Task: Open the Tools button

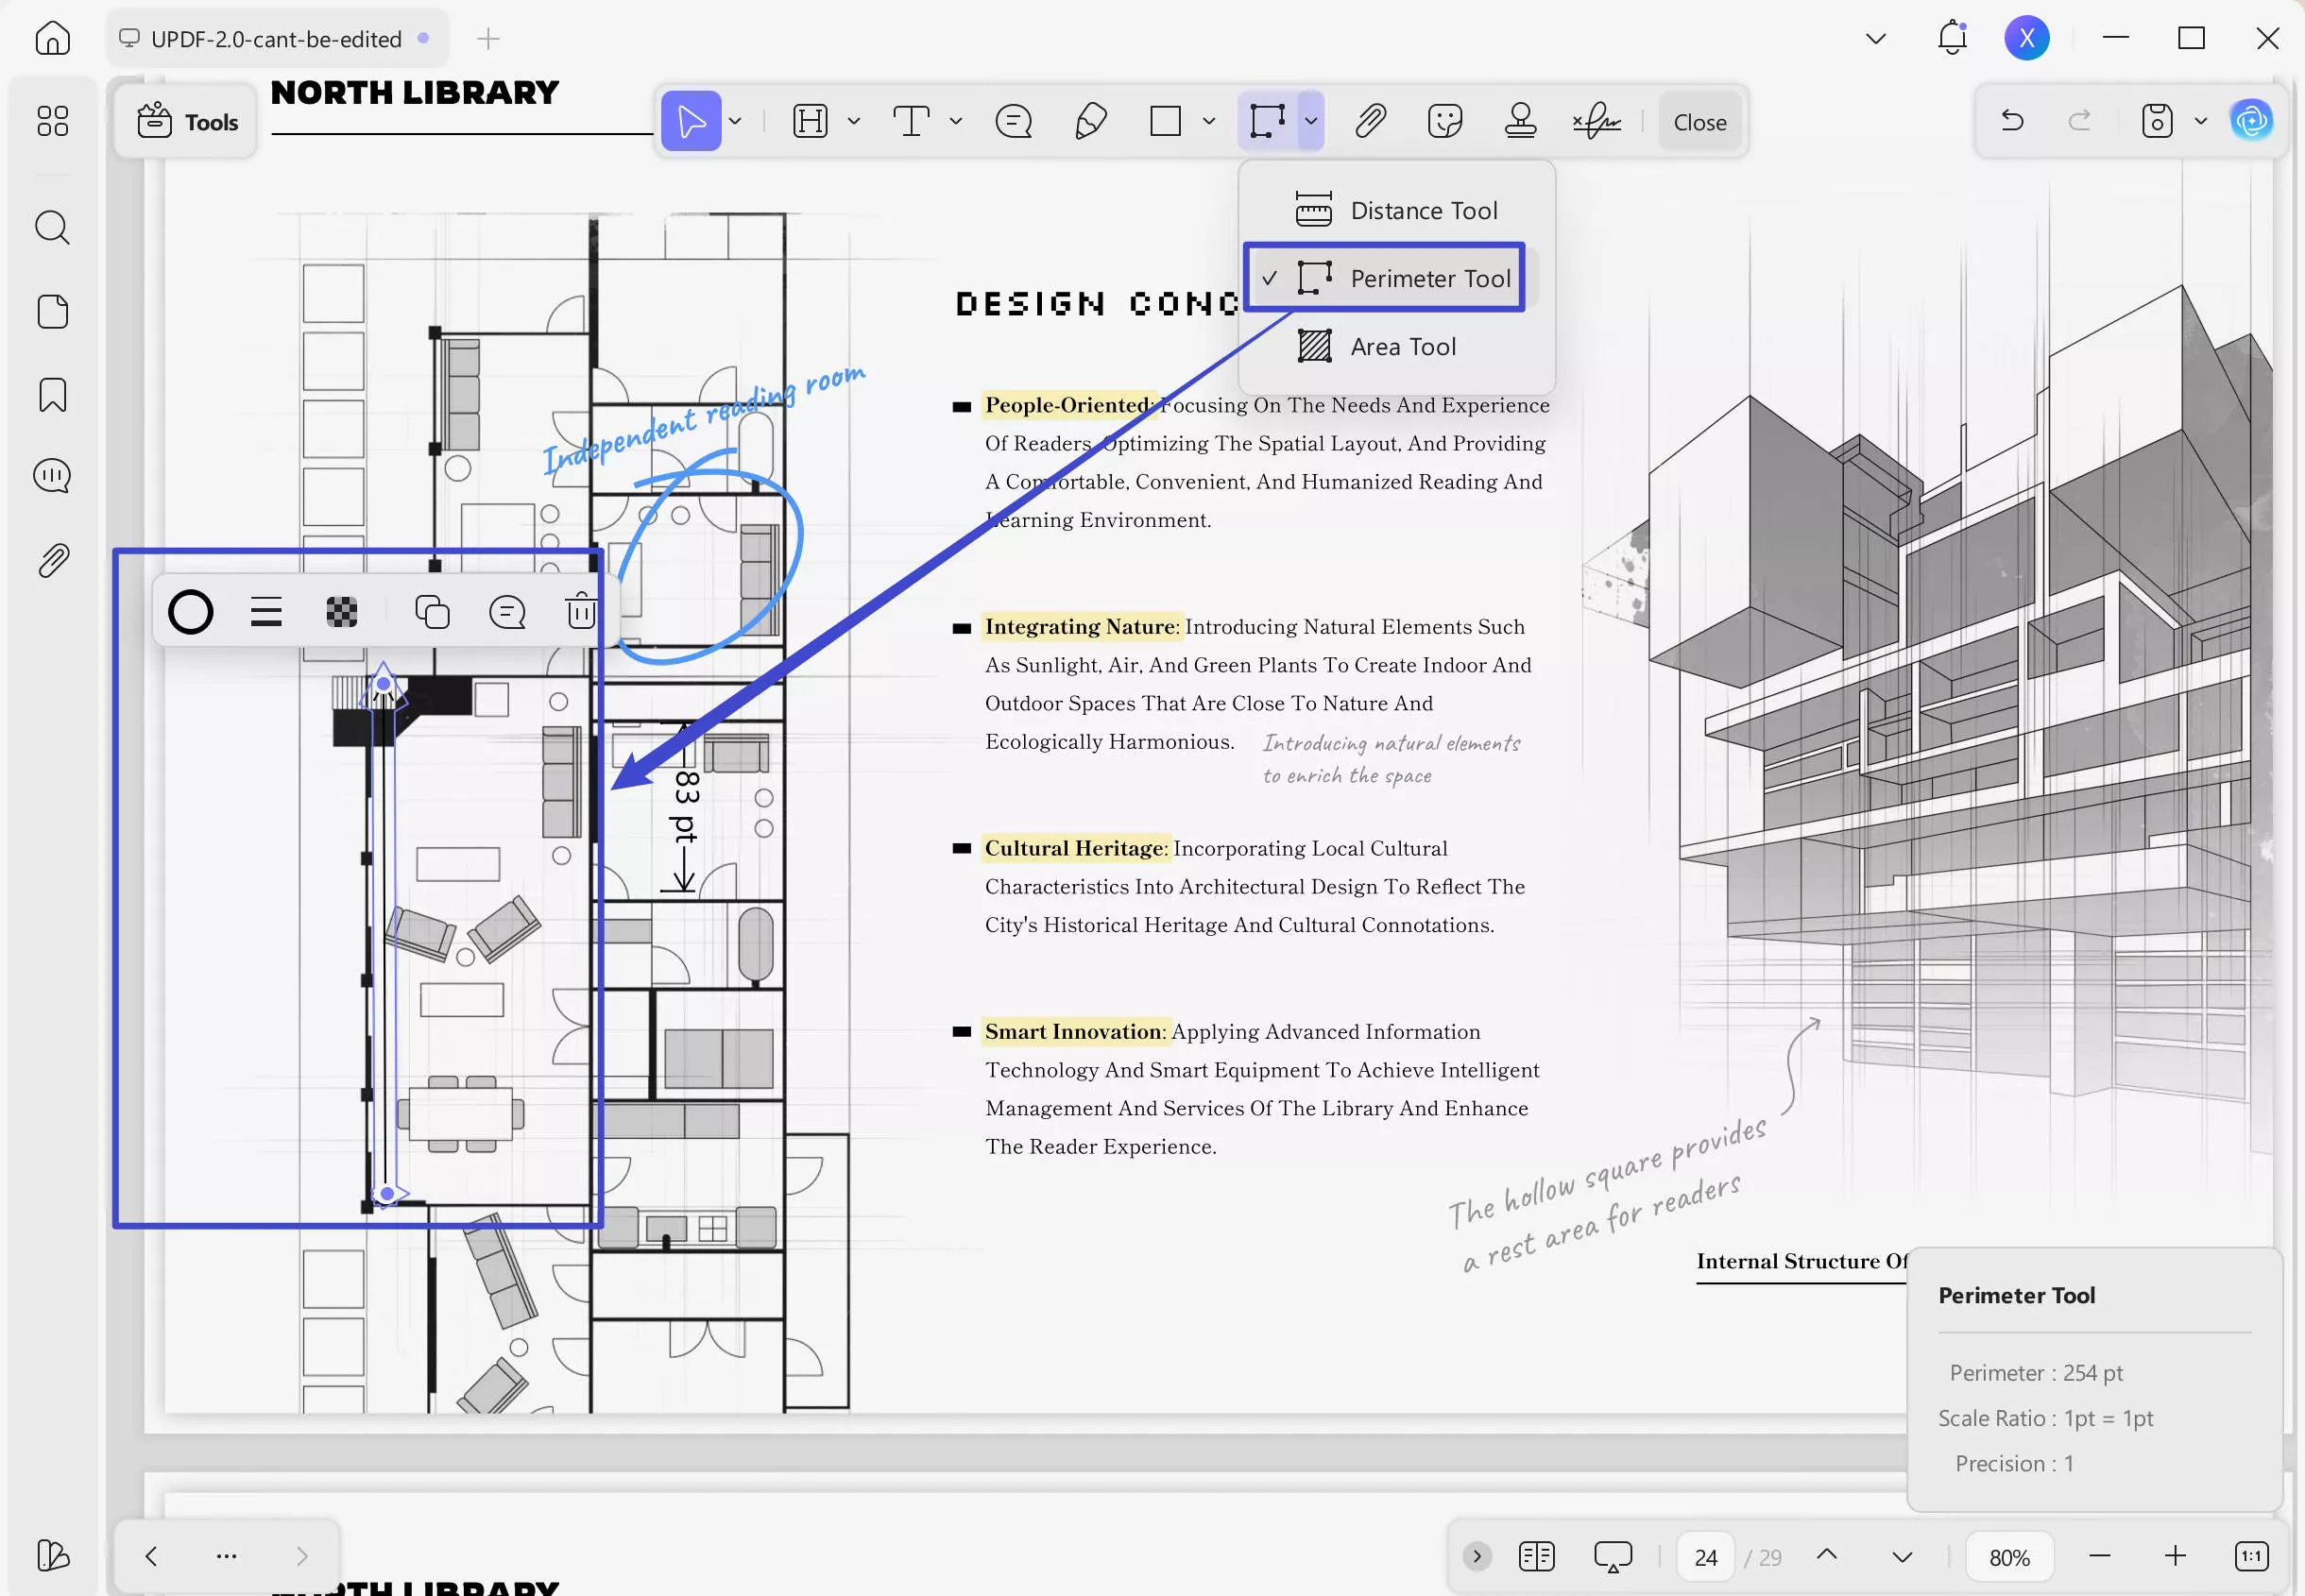Action: pos(187,122)
